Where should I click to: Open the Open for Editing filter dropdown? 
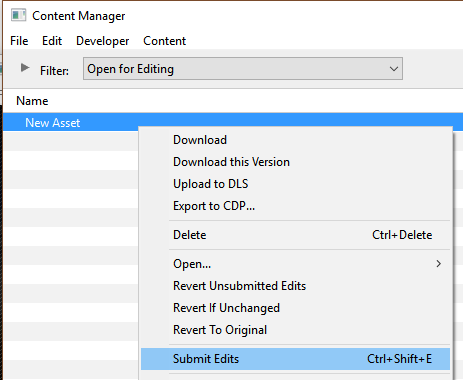[243, 69]
